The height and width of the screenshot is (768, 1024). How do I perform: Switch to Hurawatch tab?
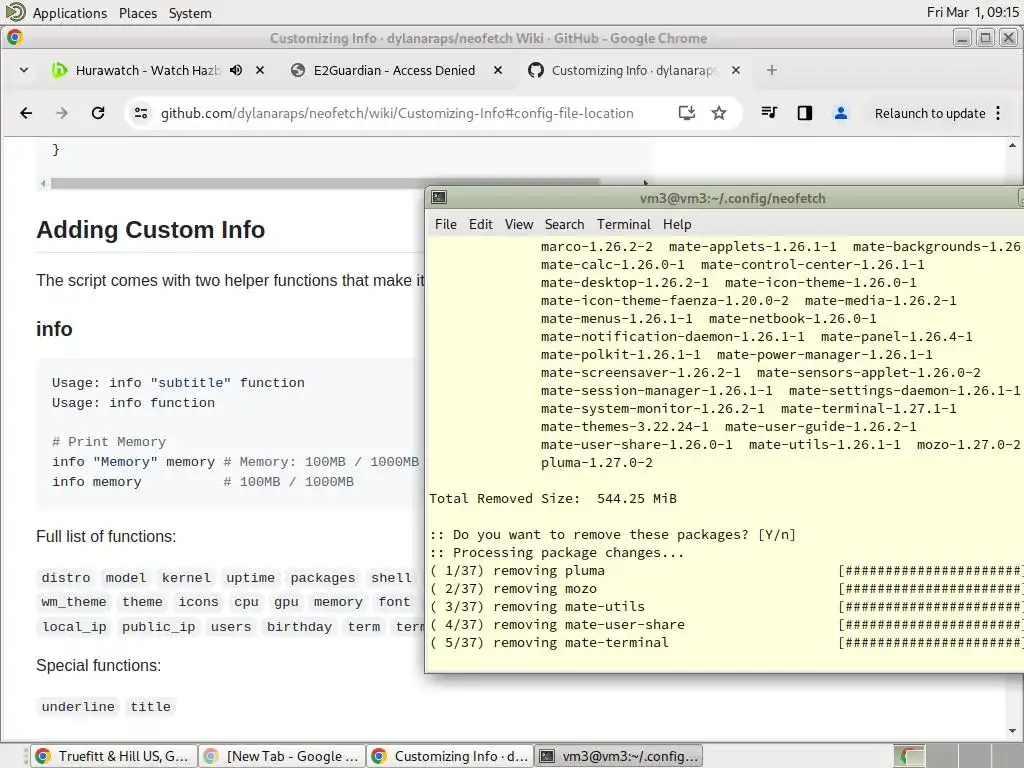pyautogui.click(x=147, y=70)
